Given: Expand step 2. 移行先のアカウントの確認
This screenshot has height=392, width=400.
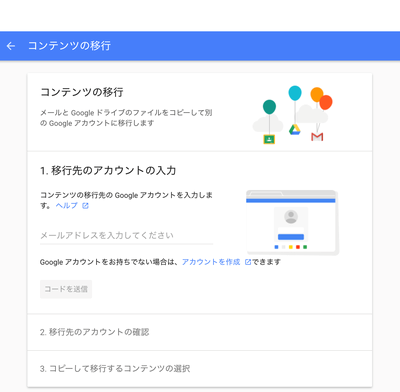Looking at the screenshot, I should click(199, 332).
